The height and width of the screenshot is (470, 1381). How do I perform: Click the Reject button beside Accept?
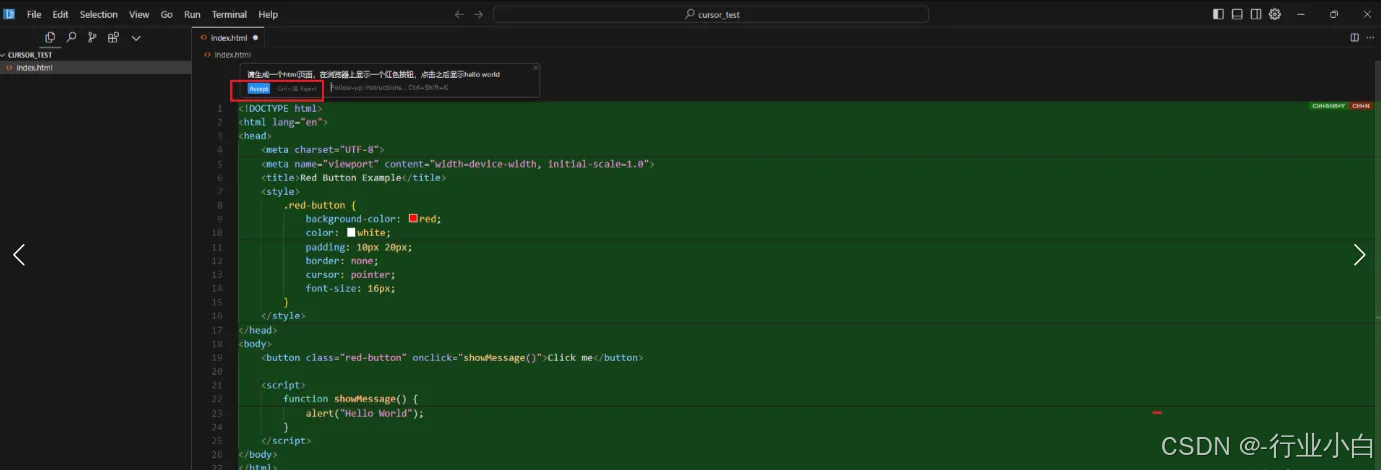tap(297, 88)
